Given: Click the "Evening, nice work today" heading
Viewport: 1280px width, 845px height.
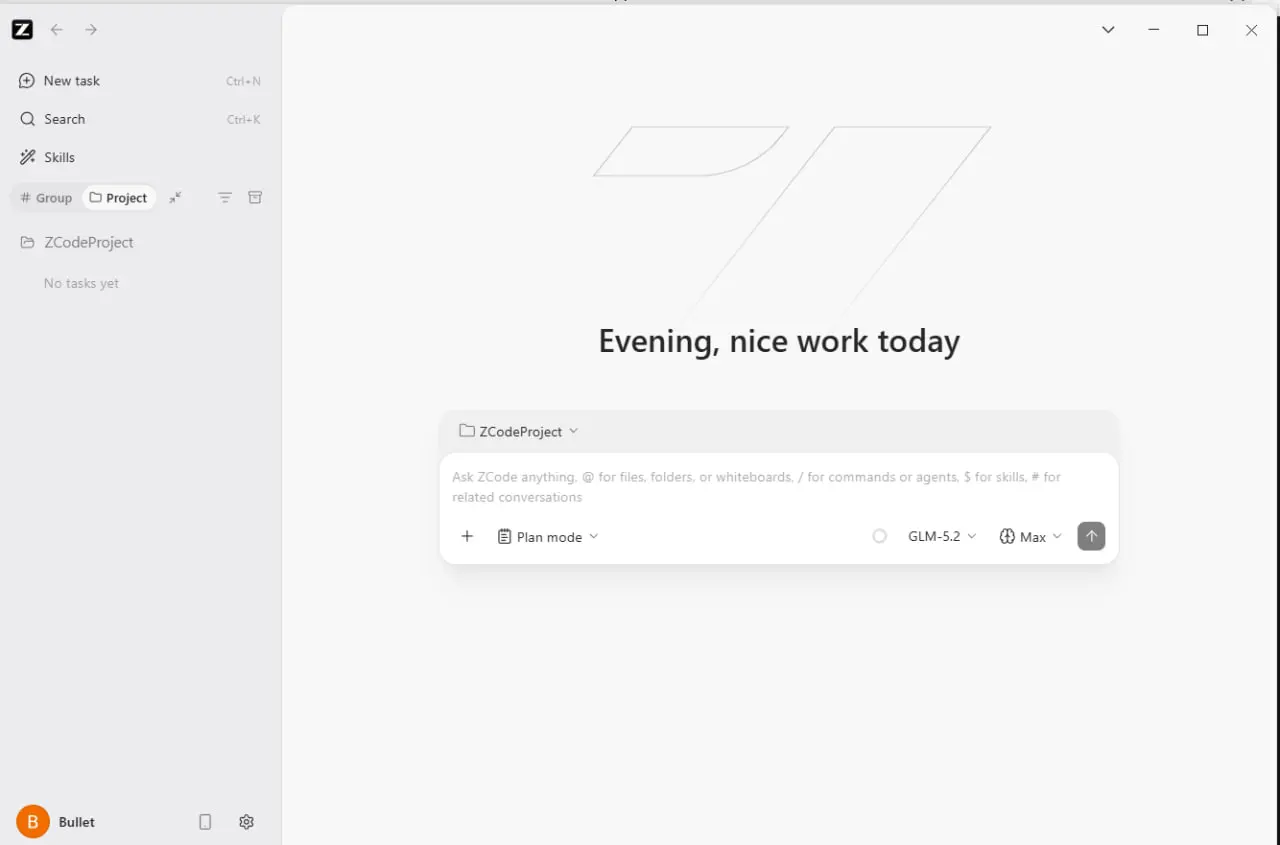Looking at the screenshot, I should point(779,341).
